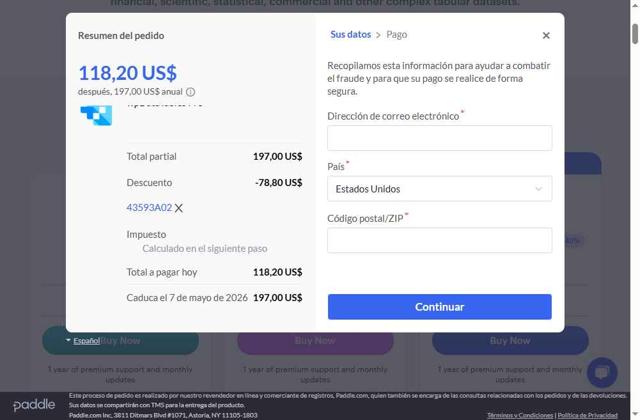Click the Continuar button
The width and height of the screenshot is (640, 420).
click(440, 307)
